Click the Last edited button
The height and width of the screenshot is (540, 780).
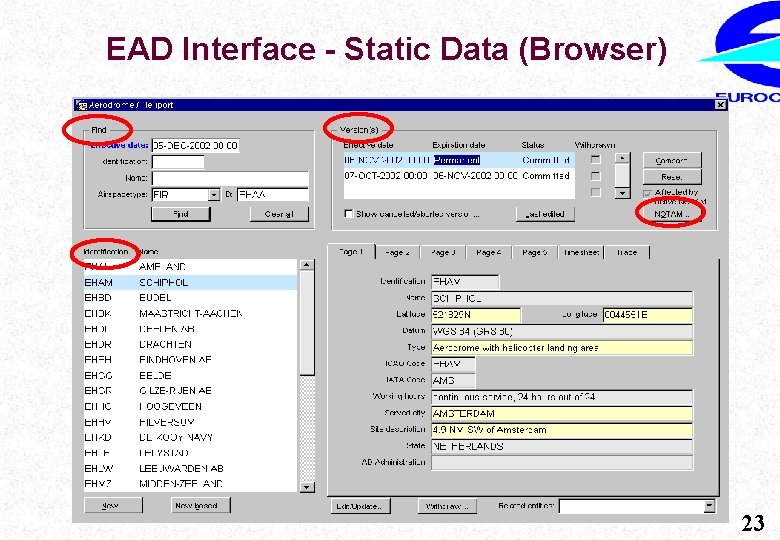[545, 214]
